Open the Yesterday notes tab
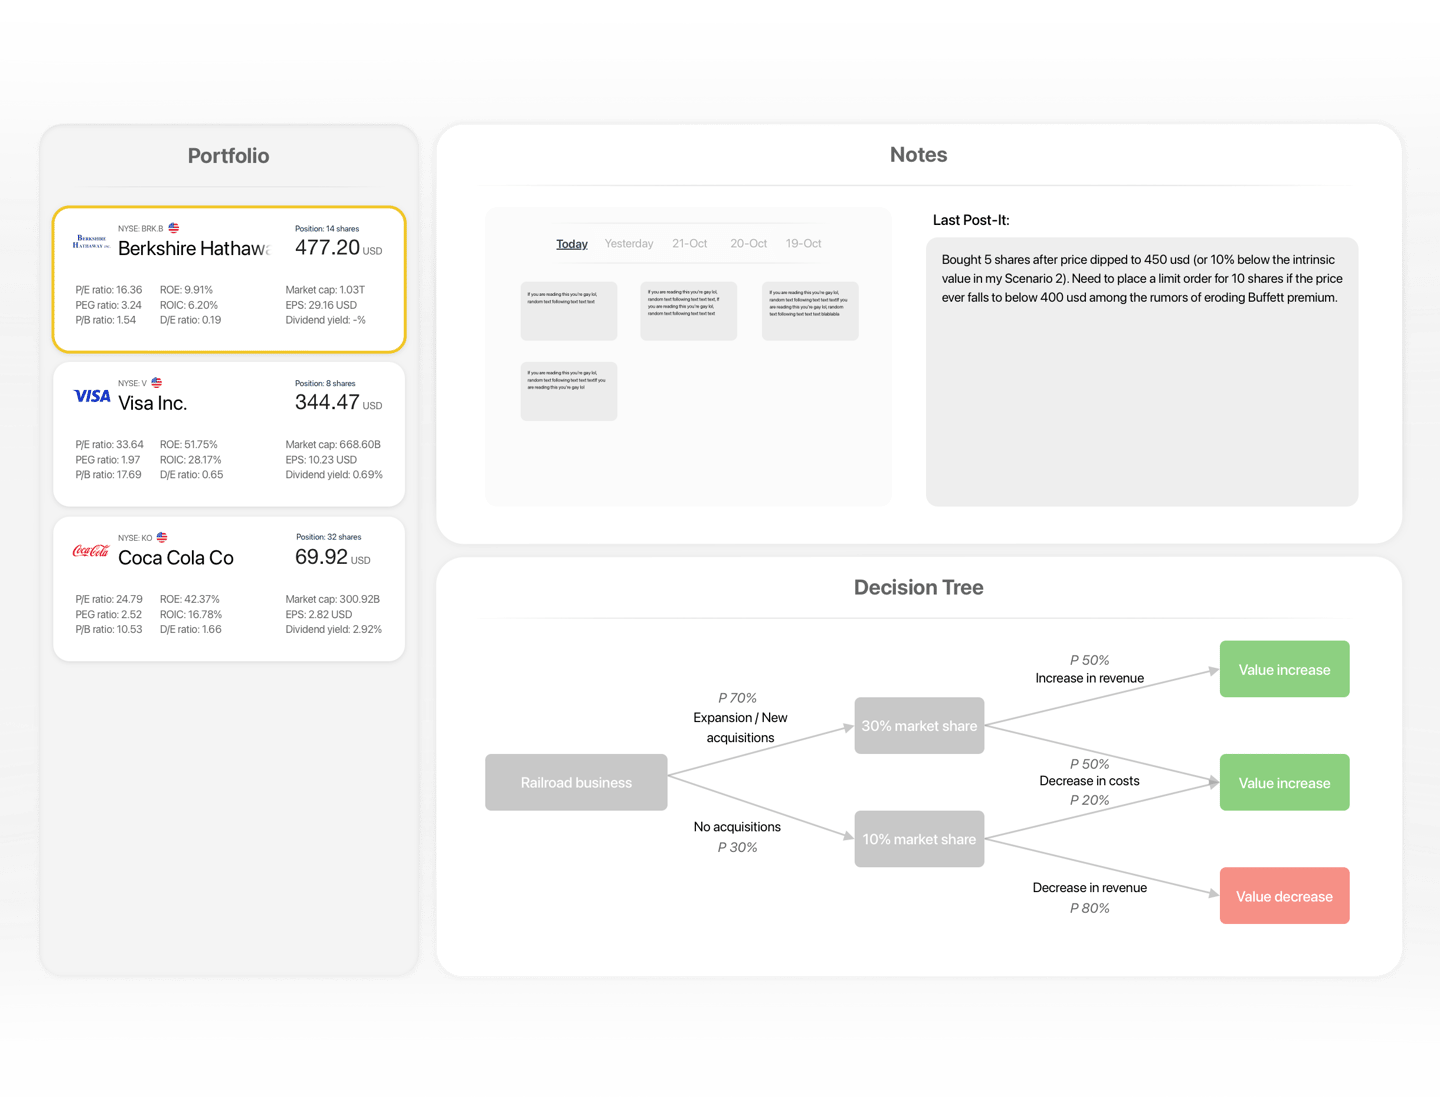 point(628,244)
